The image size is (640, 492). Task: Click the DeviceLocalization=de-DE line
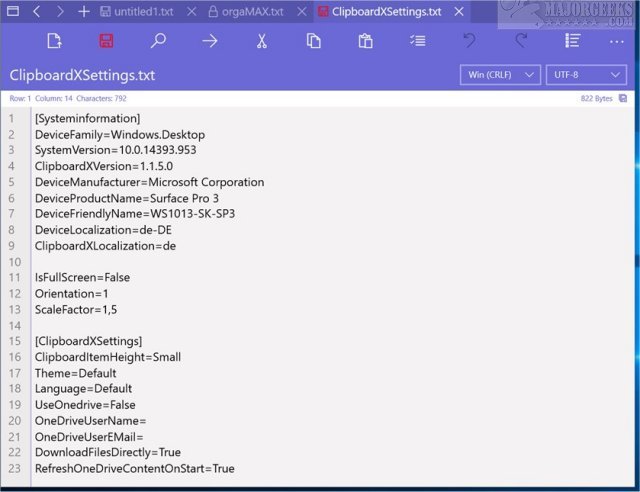tap(103, 230)
